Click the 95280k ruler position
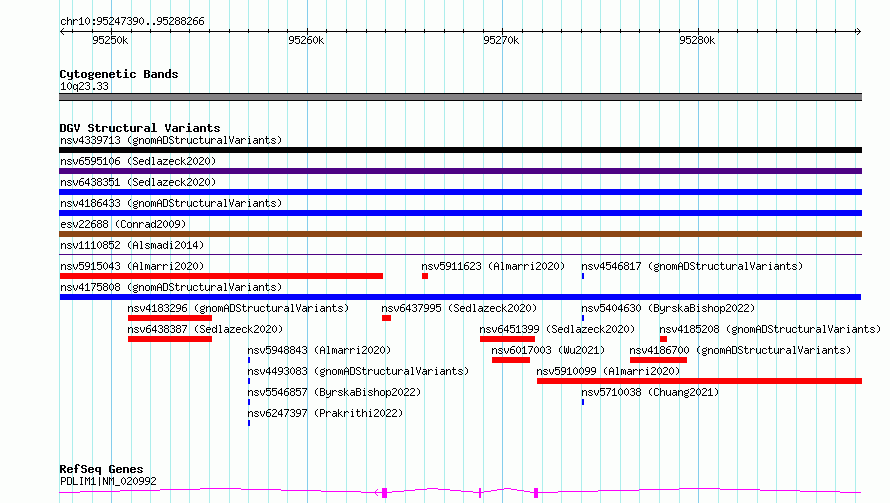This screenshot has width=890, height=503. pos(697,40)
